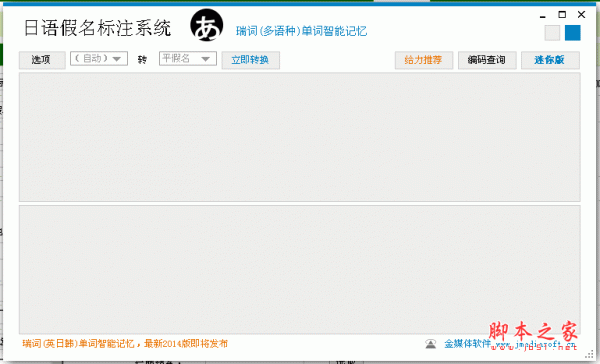The width and height of the screenshot is (600, 364).
Task: Expand the 平假名 target format dropdown
Action: 188,59
